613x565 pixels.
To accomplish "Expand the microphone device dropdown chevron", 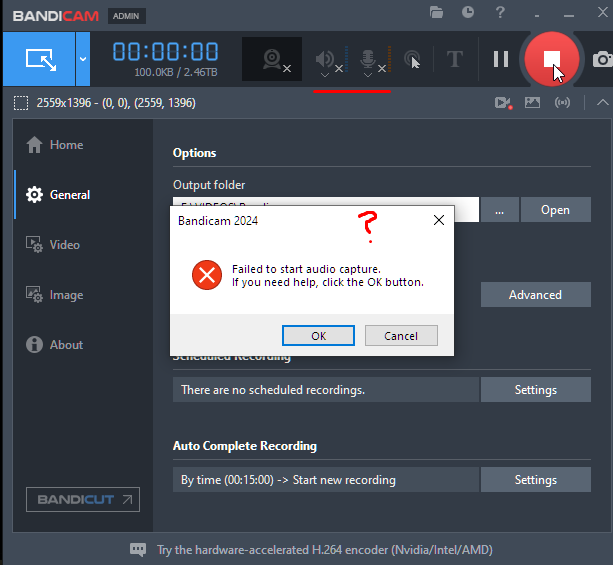I will coord(367,75).
